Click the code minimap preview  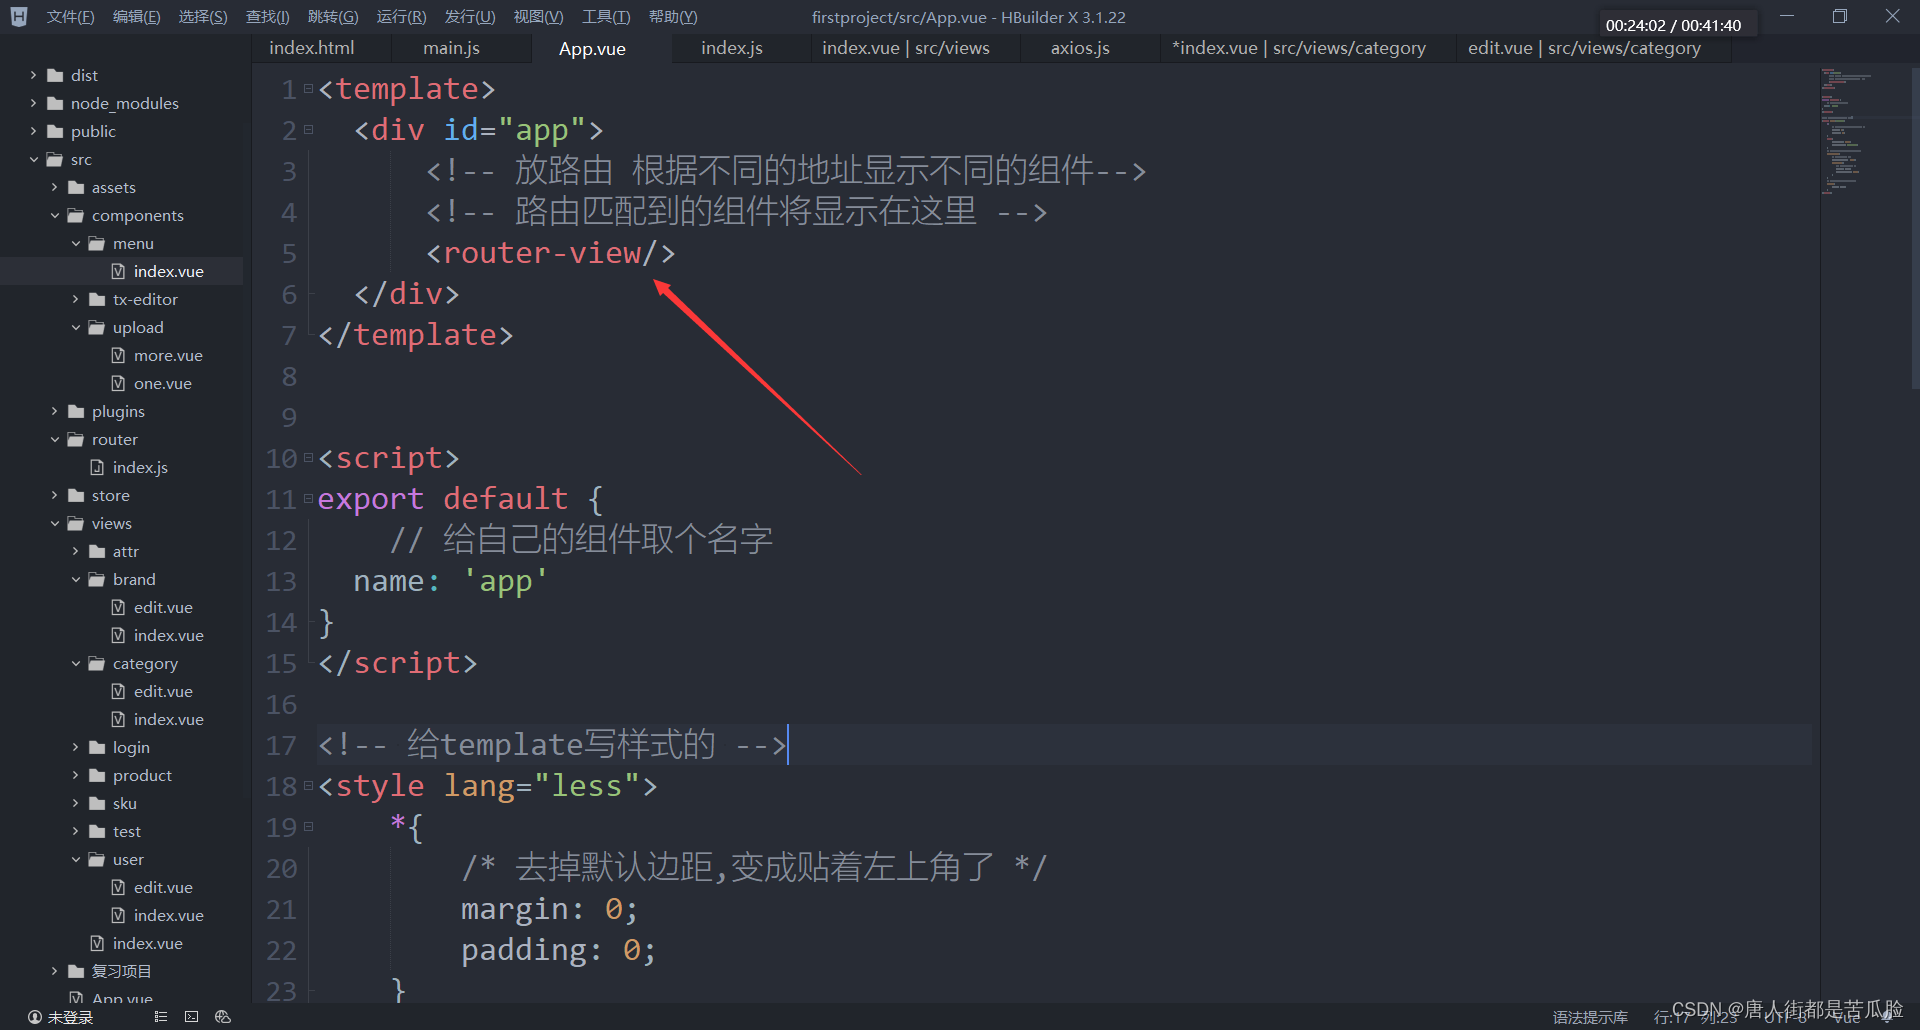1845,132
